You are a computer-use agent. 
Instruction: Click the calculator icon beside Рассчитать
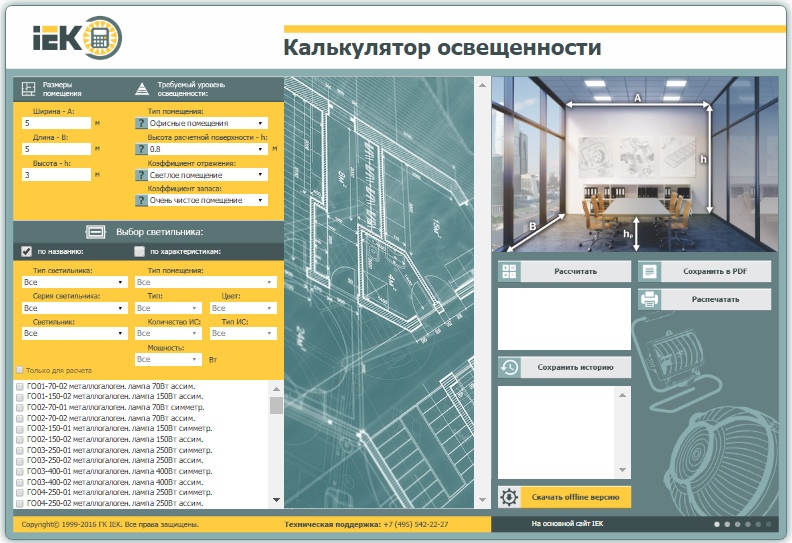coord(509,271)
